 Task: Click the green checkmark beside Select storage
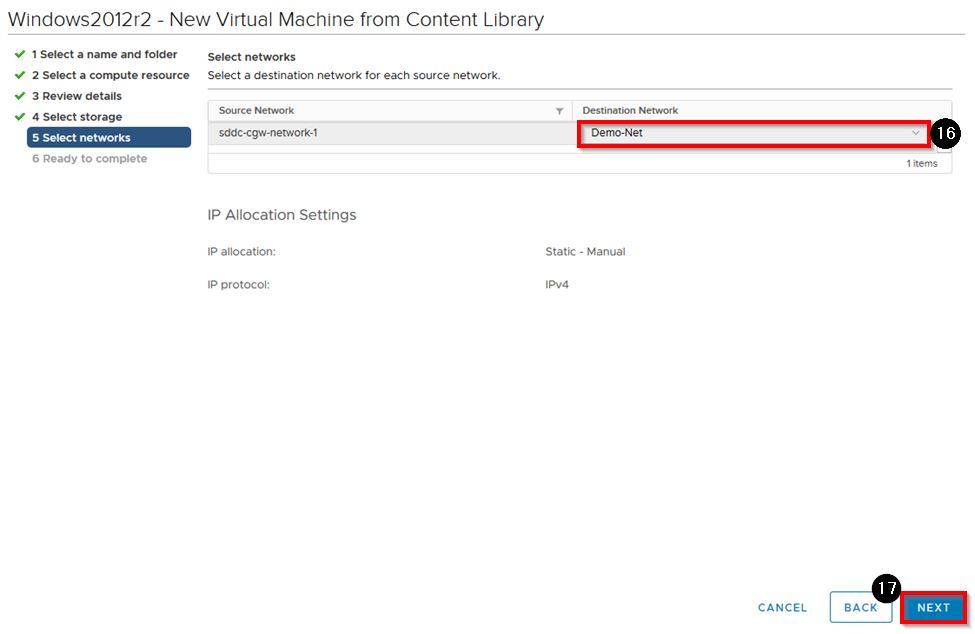point(20,117)
